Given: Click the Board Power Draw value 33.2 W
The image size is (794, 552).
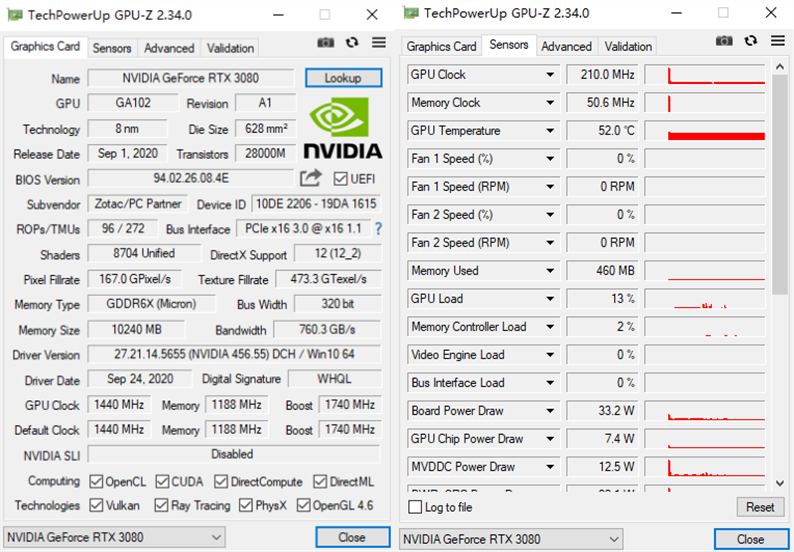Looking at the screenshot, I should (602, 411).
